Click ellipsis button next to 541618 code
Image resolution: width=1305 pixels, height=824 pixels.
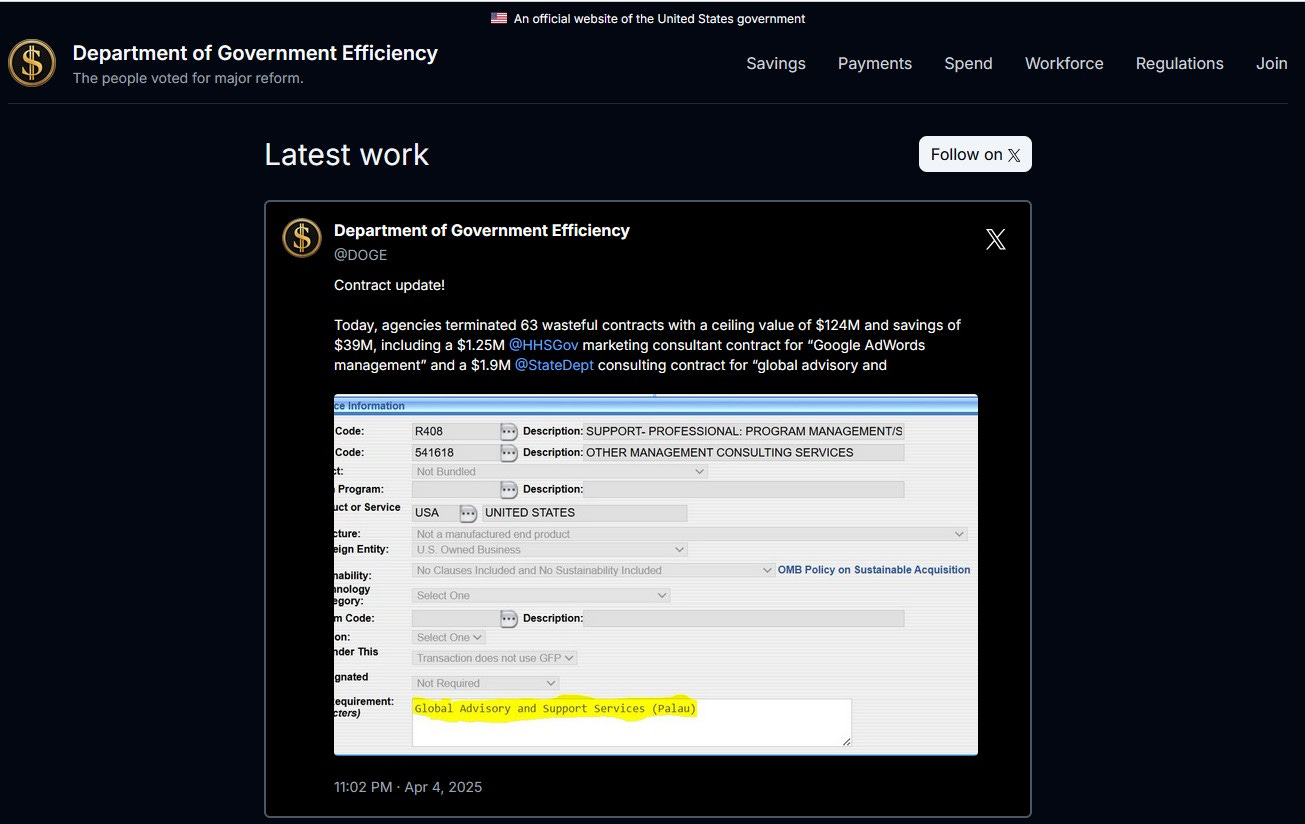pos(509,452)
